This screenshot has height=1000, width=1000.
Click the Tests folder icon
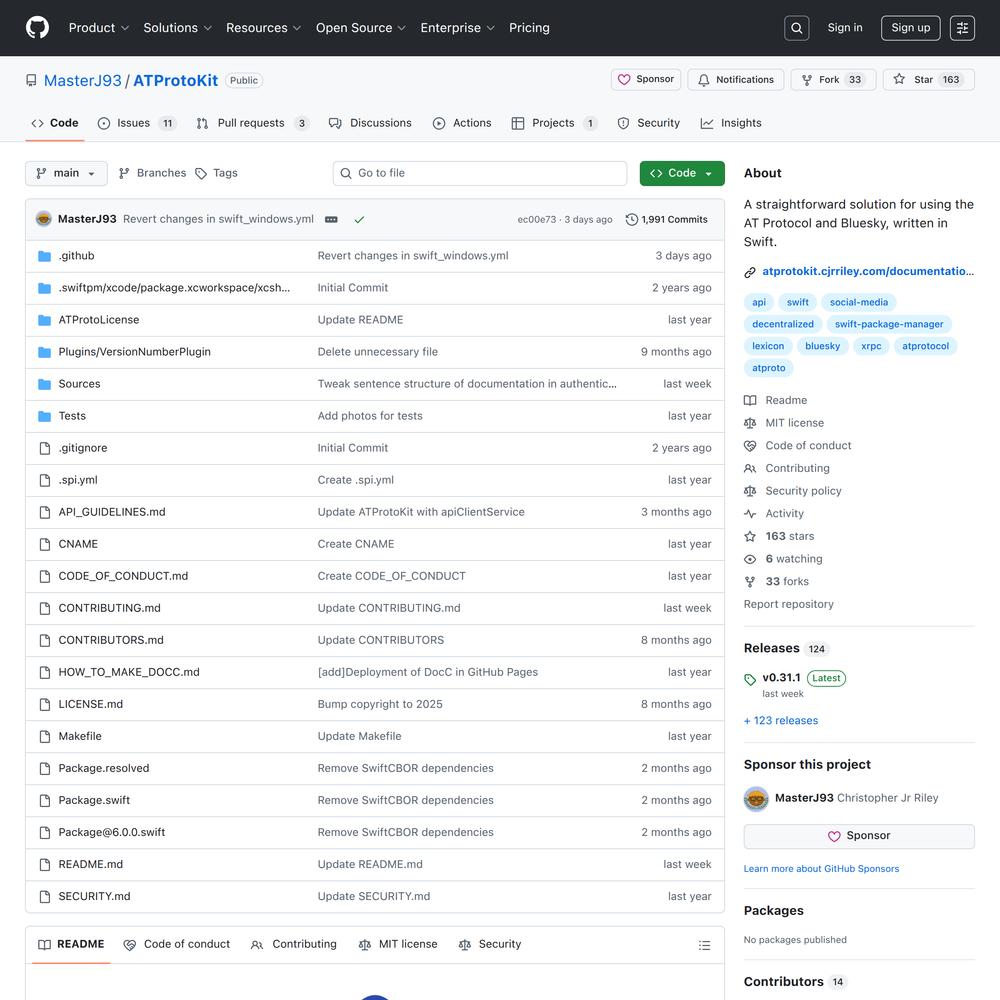pos(45,416)
